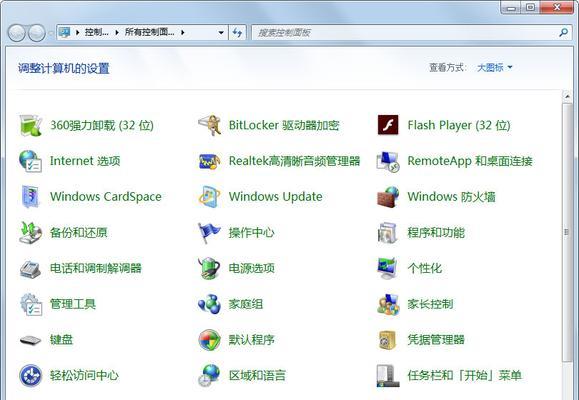Click the 备份和还原 icon

(31, 232)
